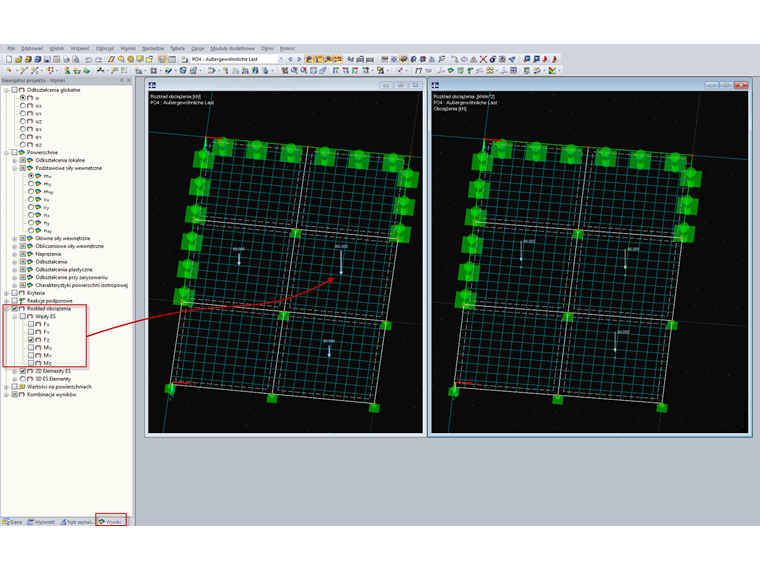Go to the next load case arrow
The height and width of the screenshot is (570, 760).
[299, 59]
